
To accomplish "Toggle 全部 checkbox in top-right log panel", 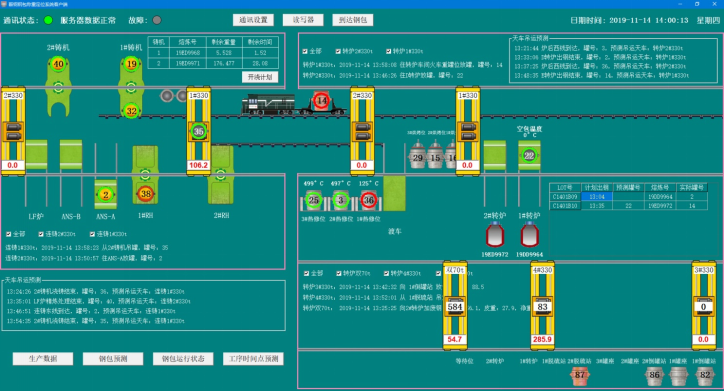I will [305, 51].
